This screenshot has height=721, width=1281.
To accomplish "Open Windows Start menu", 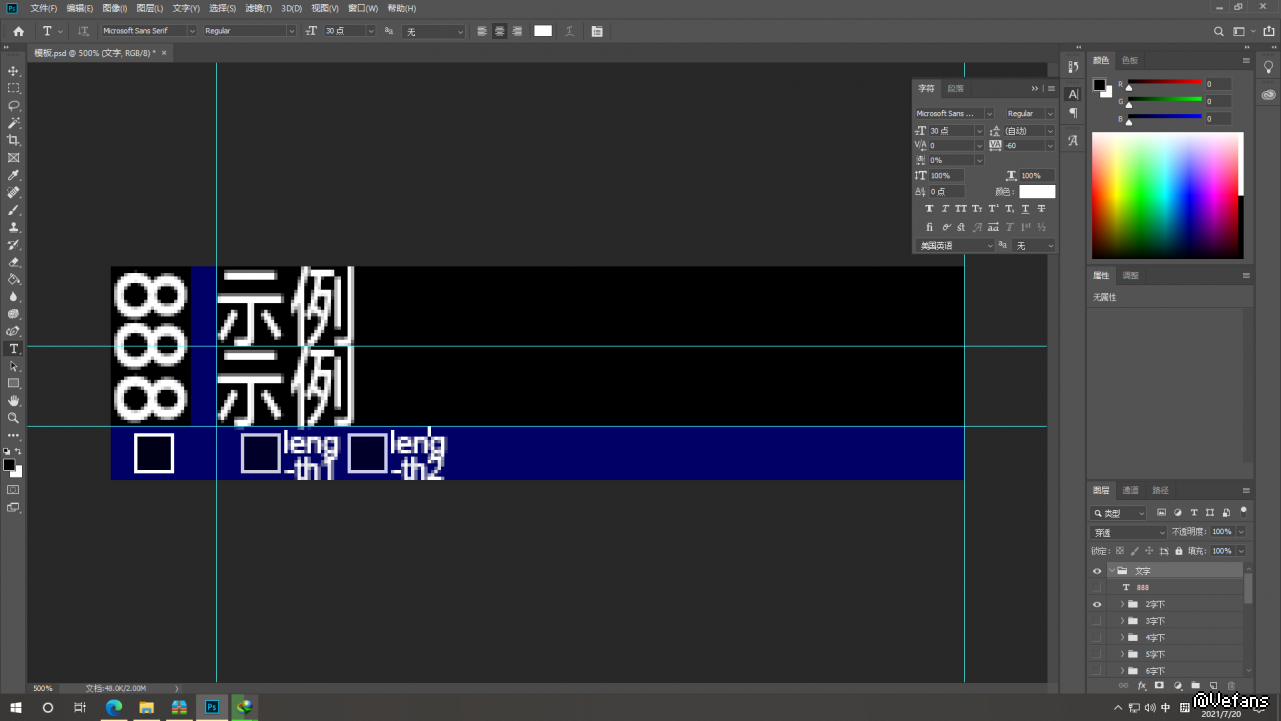I will tap(14, 707).
